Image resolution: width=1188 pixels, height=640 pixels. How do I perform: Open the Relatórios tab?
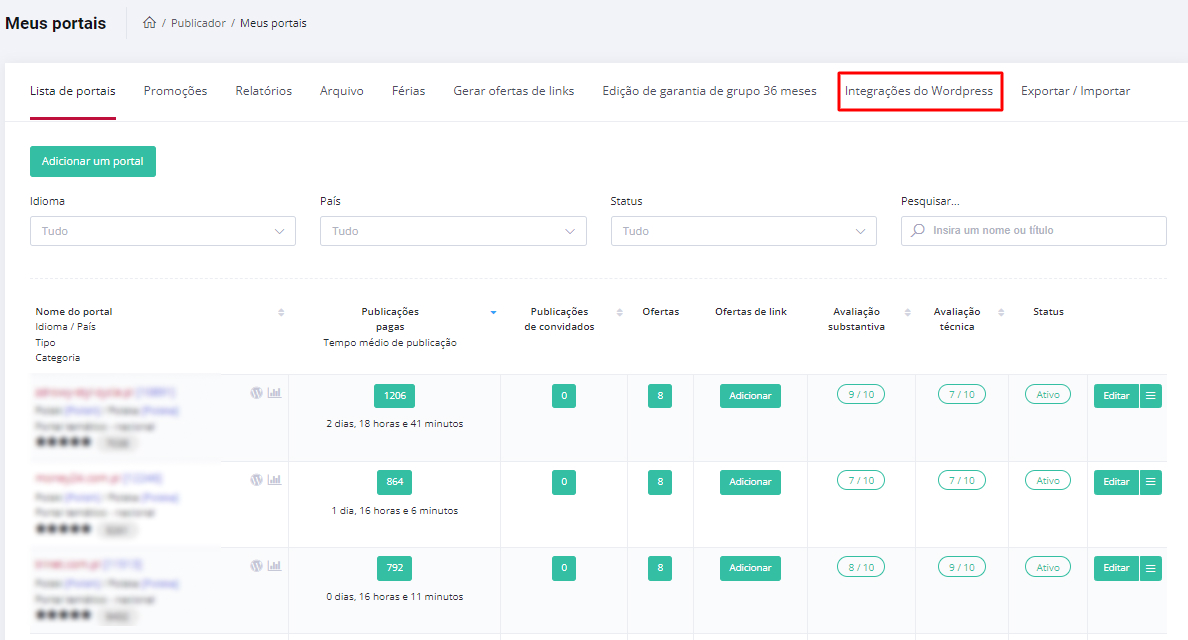[x=264, y=91]
